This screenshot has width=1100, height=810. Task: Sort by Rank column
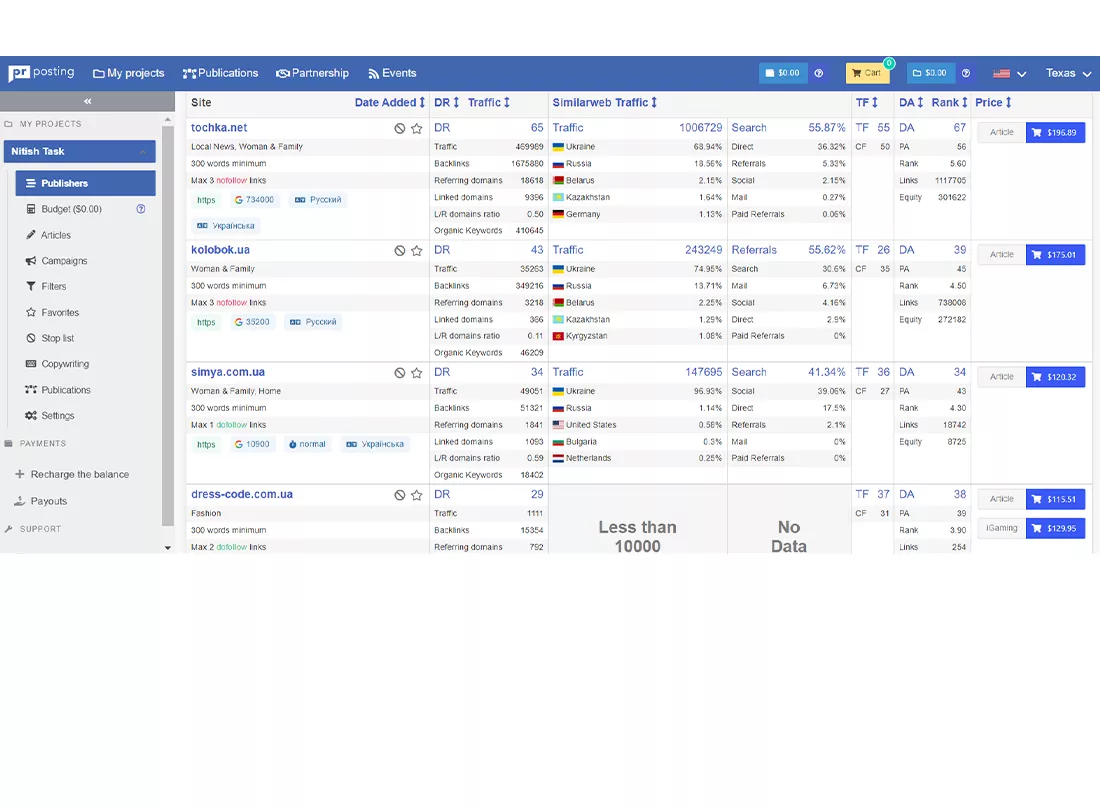coord(950,102)
